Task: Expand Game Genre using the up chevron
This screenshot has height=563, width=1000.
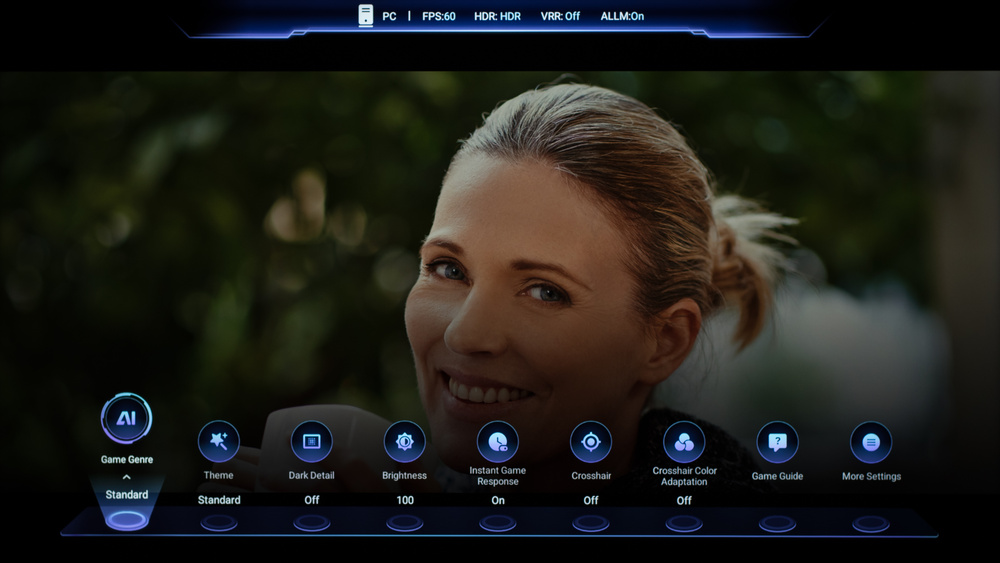Action: (x=127, y=478)
